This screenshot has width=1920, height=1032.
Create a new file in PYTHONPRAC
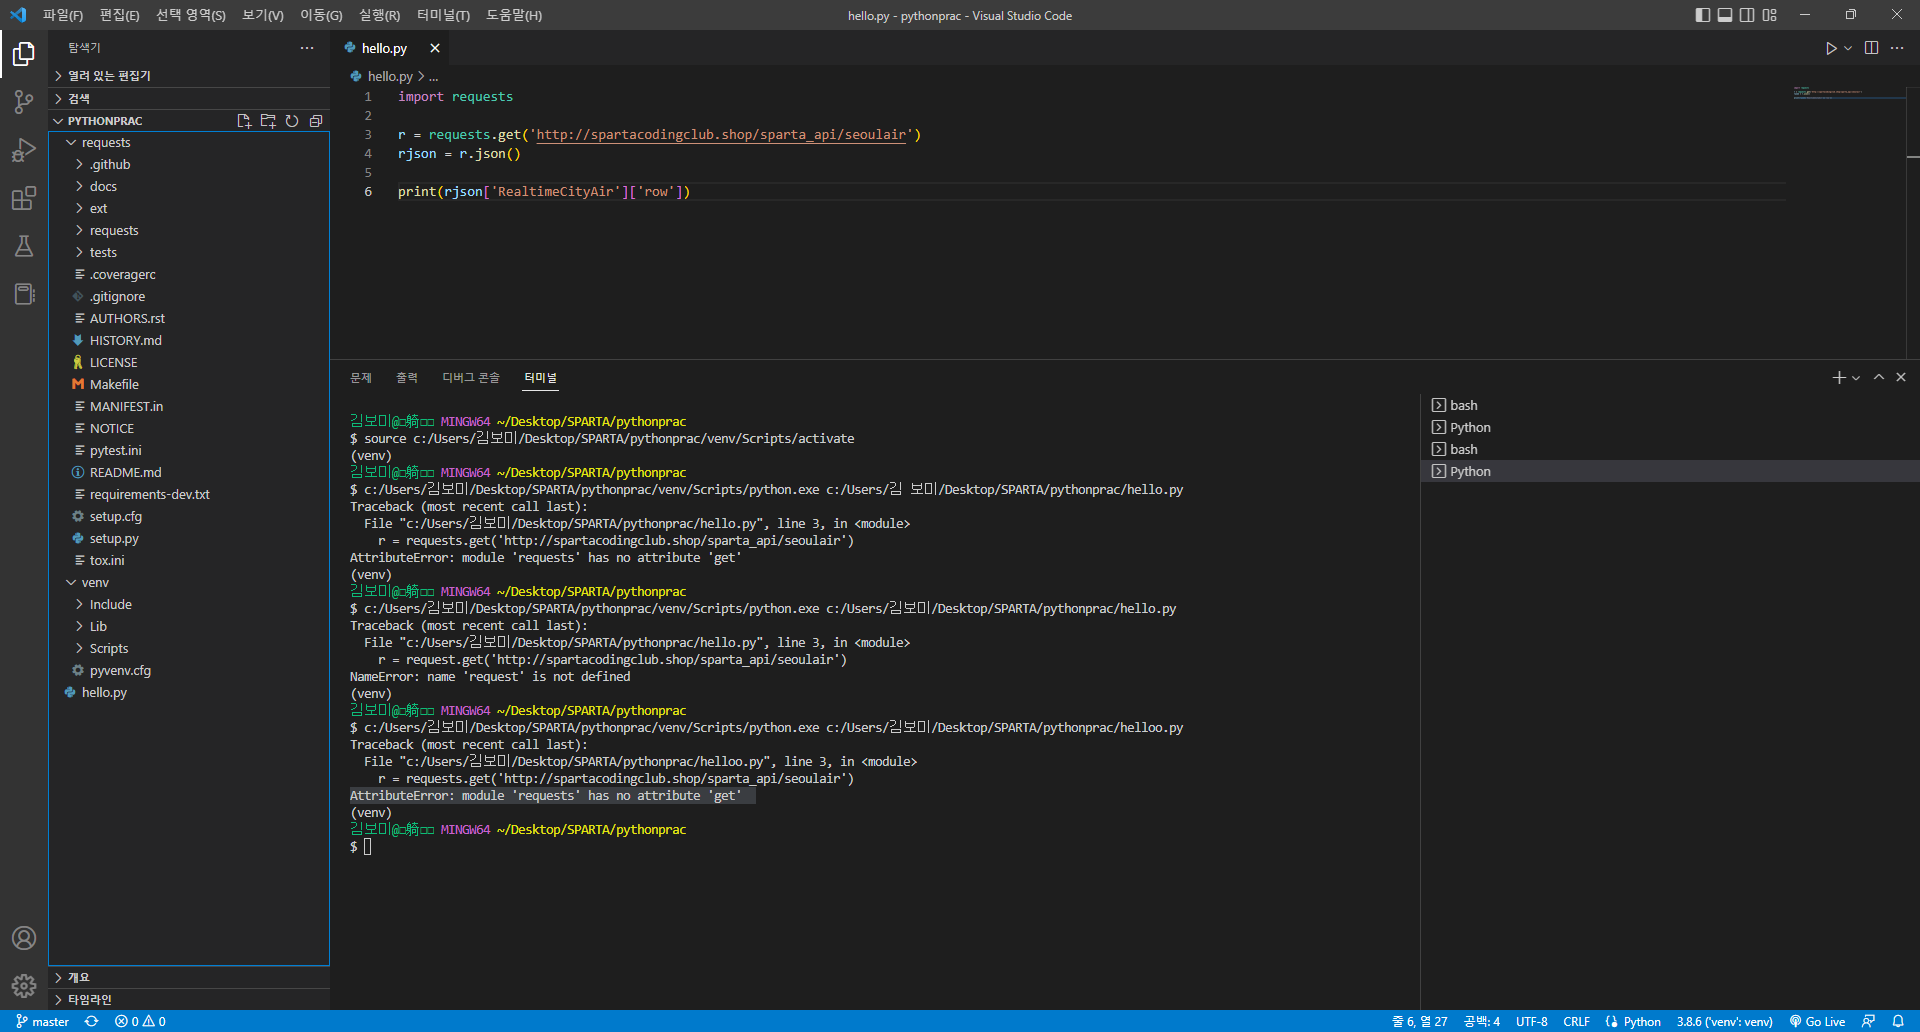click(244, 121)
